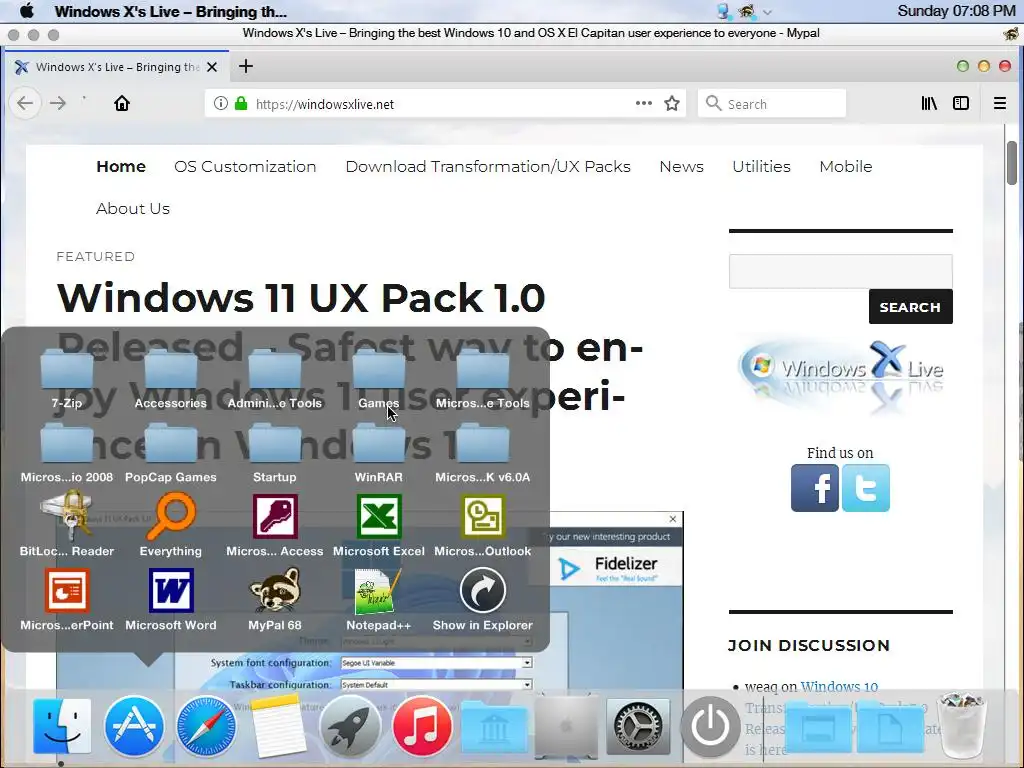Go back to the previous page
Image resolution: width=1024 pixels, height=768 pixels.
(x=25, y=103)
